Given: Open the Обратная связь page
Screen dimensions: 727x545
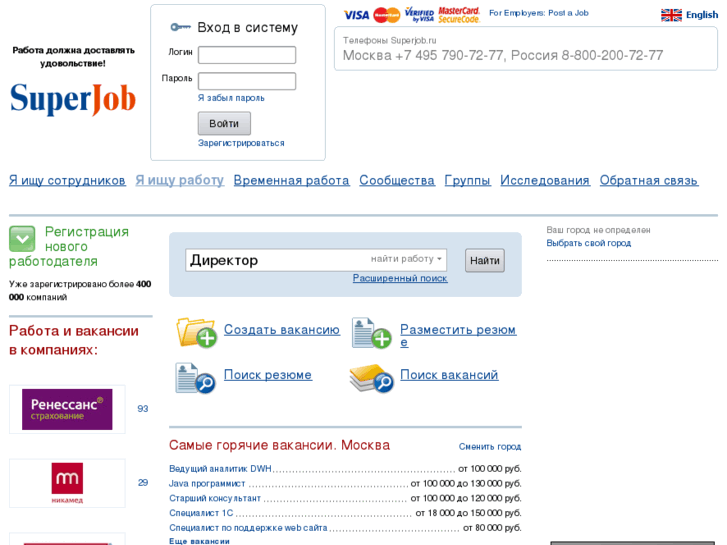Looking at the screenshot, I should click(649, 180).
